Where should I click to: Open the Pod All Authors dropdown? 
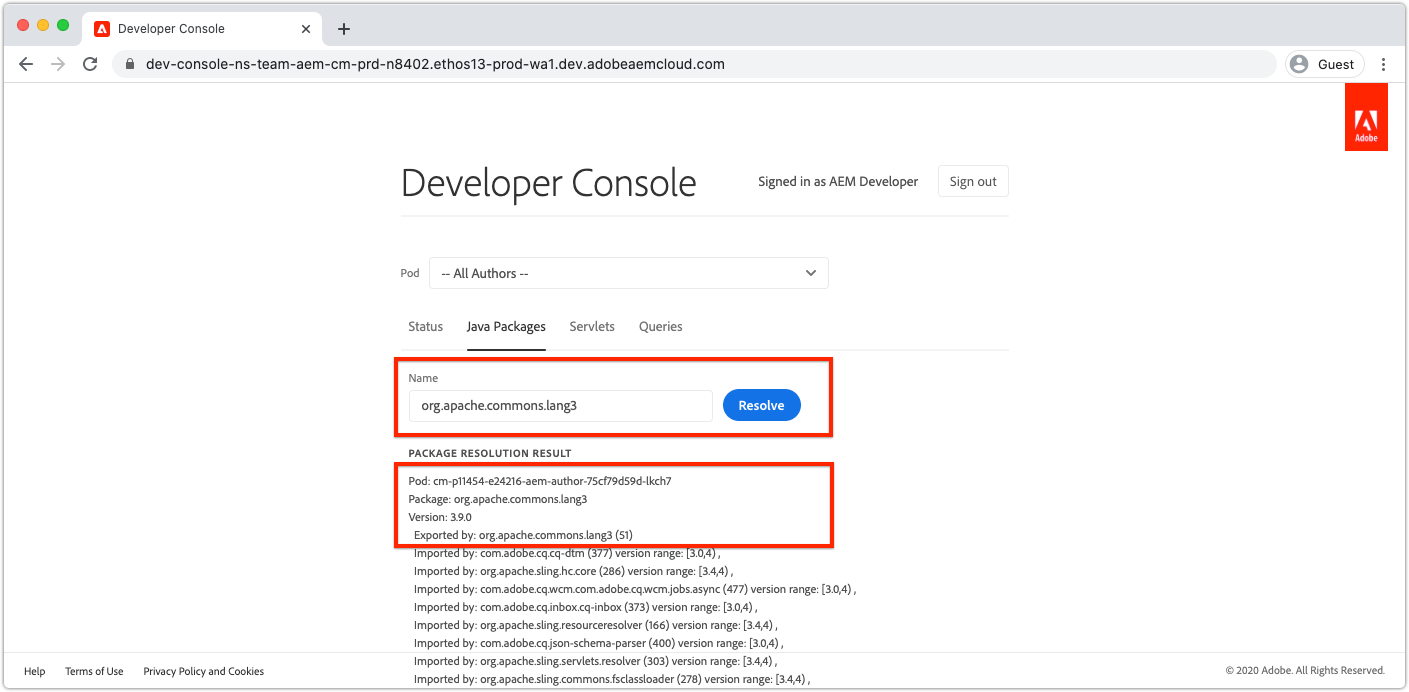(628, 273)
